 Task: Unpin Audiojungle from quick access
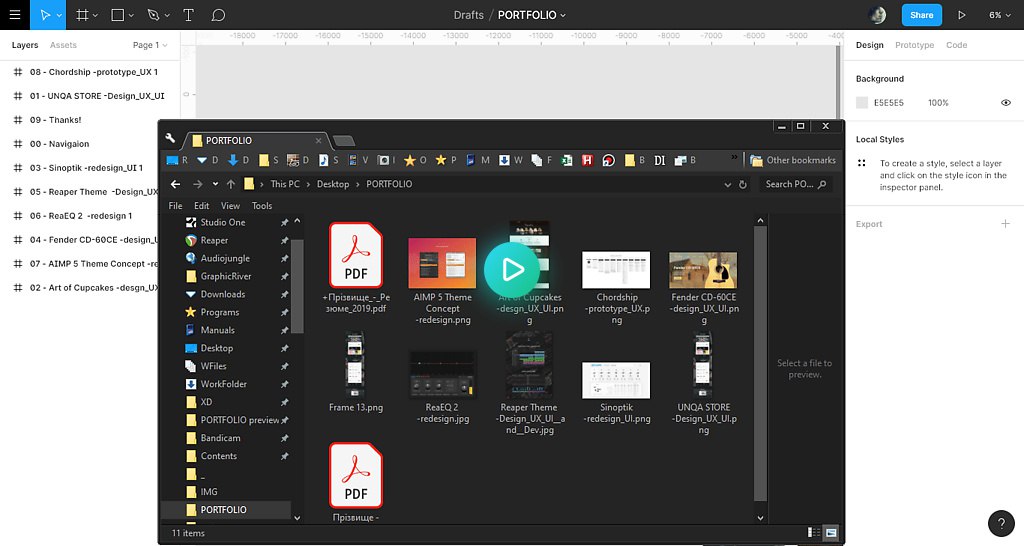284,259
